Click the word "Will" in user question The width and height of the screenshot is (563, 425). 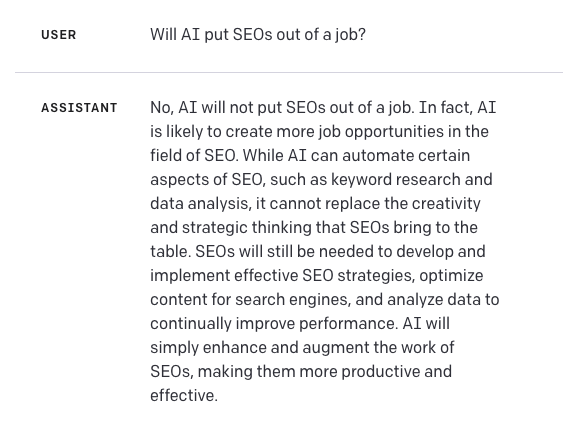(163, 34)
